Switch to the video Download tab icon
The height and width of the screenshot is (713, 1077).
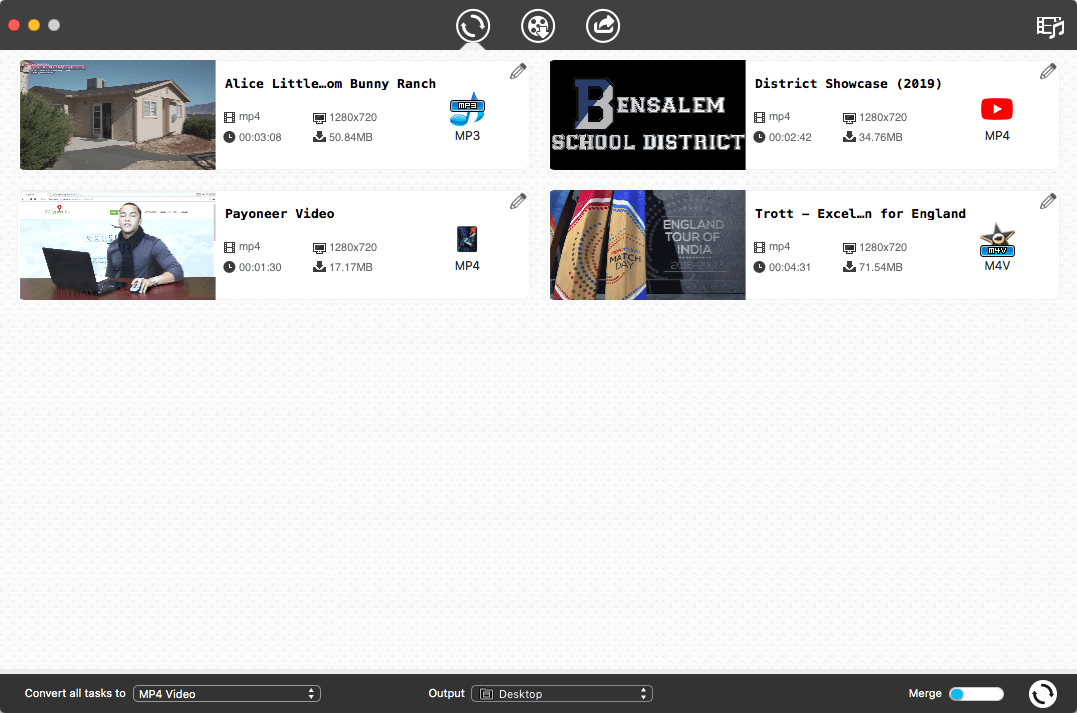tap(538, 25)
